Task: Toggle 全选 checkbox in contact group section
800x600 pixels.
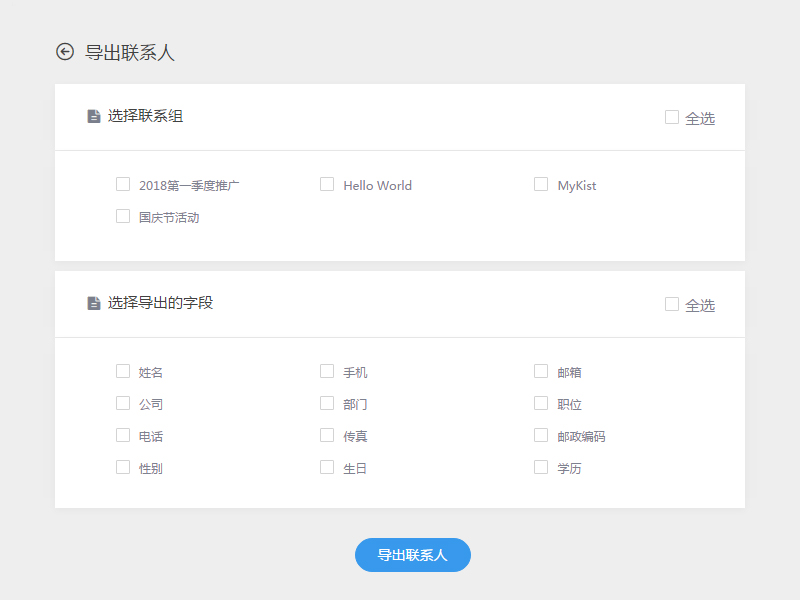Action: click(x=672, y=117)
